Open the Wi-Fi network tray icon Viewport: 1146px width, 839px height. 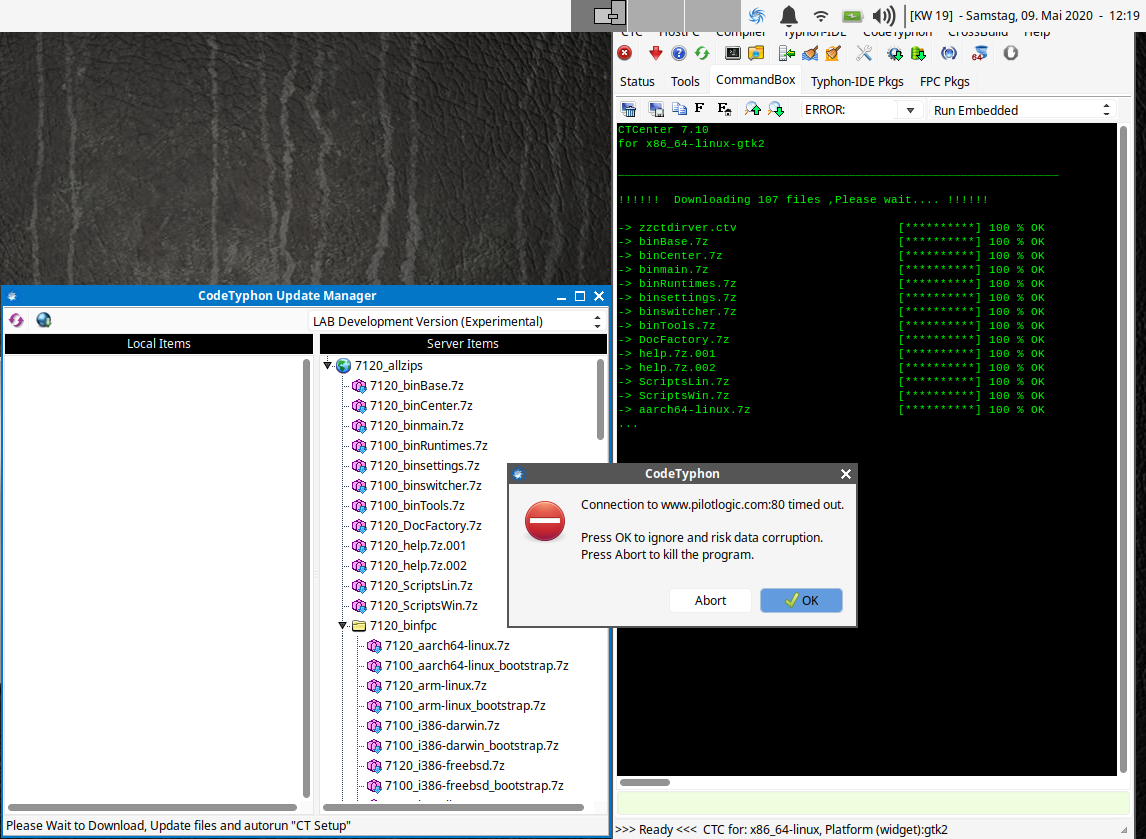(821, 15)
